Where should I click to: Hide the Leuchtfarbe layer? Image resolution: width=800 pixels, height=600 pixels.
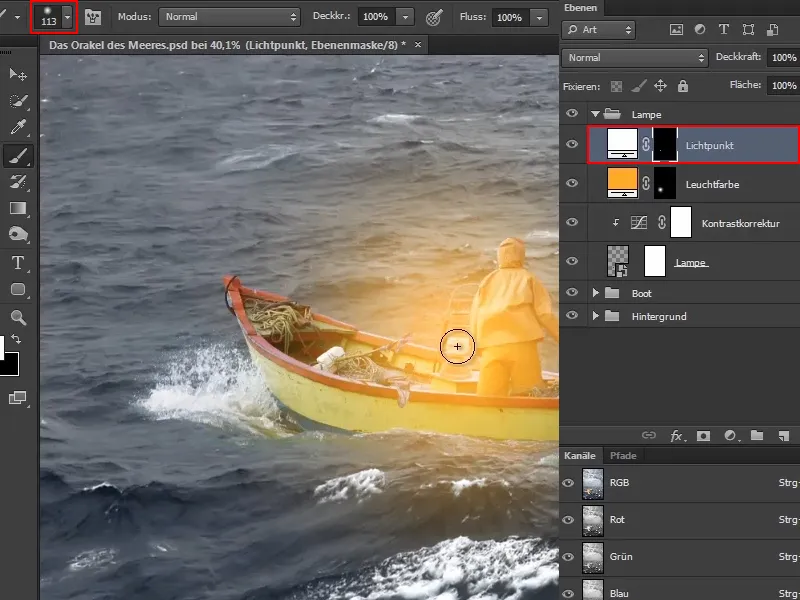click(x=572, y=183)
